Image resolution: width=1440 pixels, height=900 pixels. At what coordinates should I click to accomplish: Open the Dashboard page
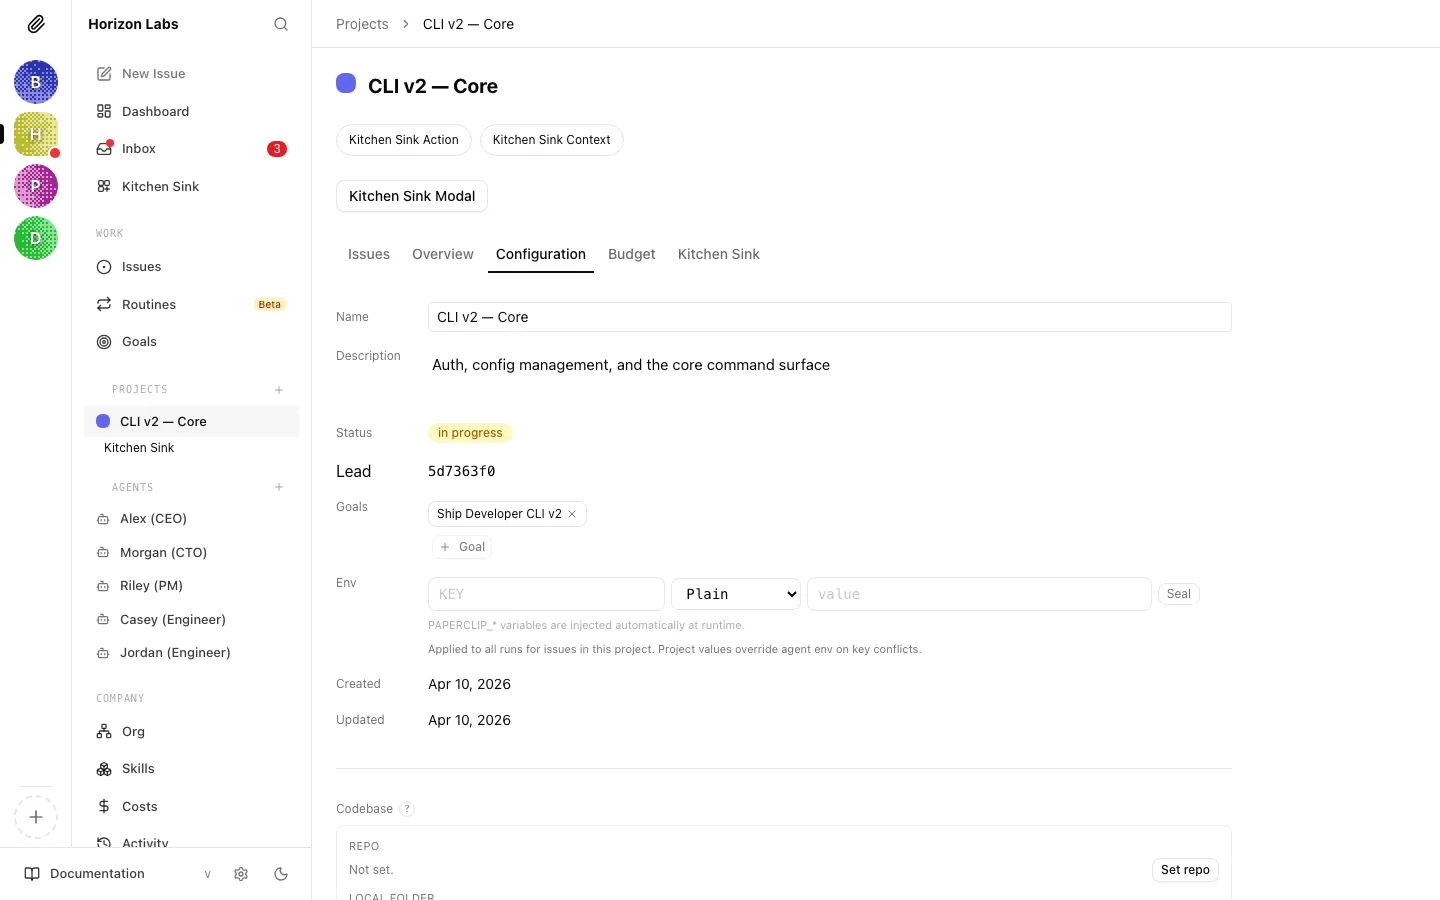[x=191, y=111]
